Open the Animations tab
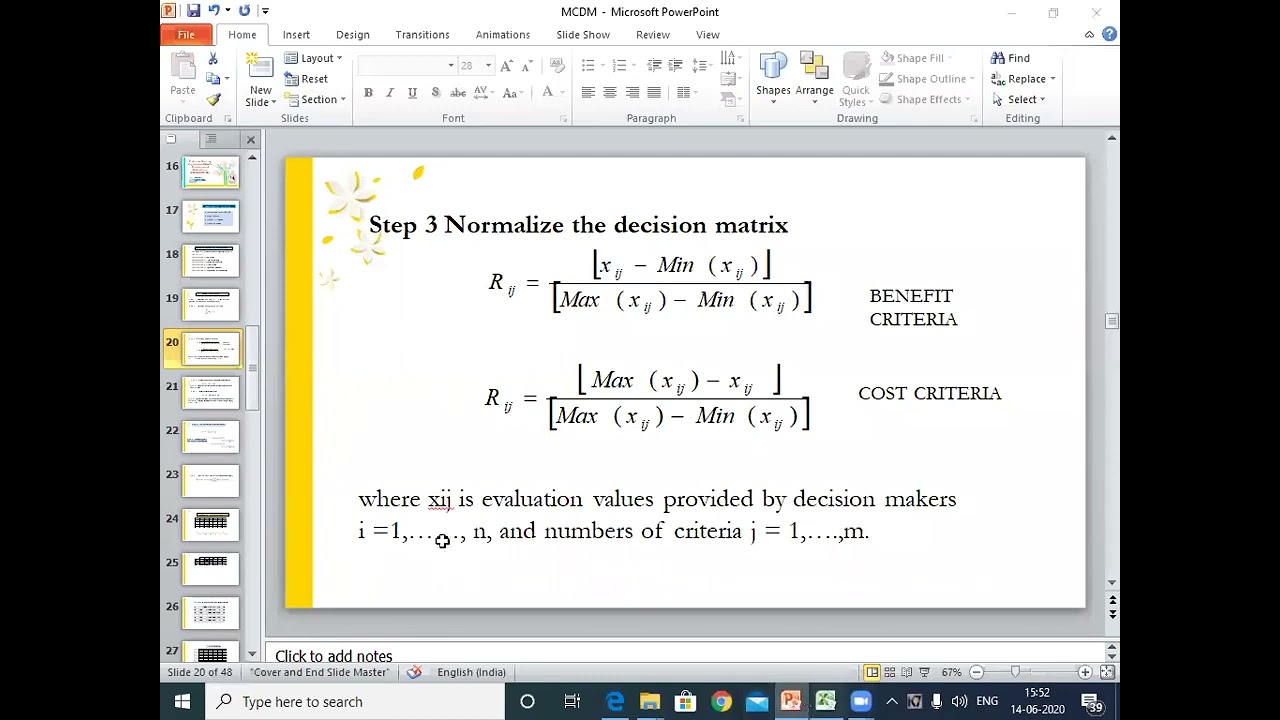The height and width of the screenshot is (720, 1280). 503,35
